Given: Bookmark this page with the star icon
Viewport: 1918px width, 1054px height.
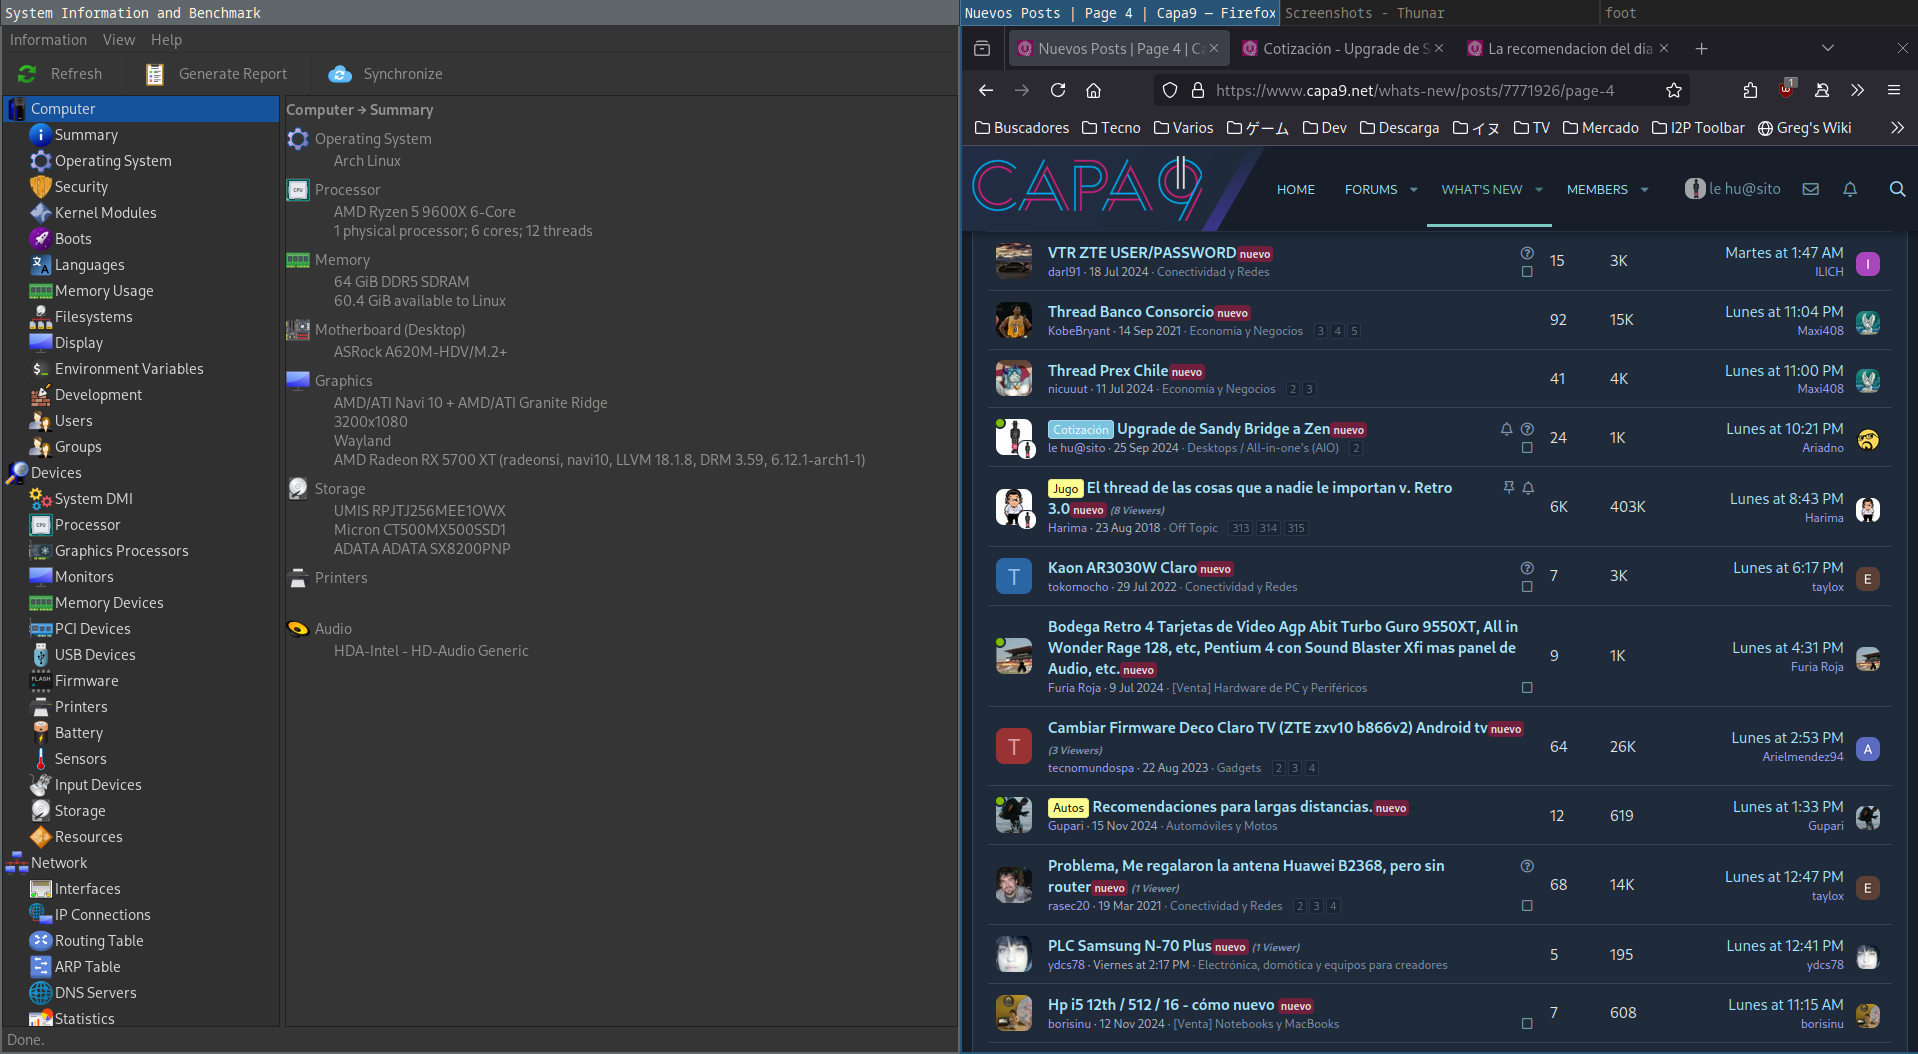Looking at the screenshot, I should (x=1673, y=90).
